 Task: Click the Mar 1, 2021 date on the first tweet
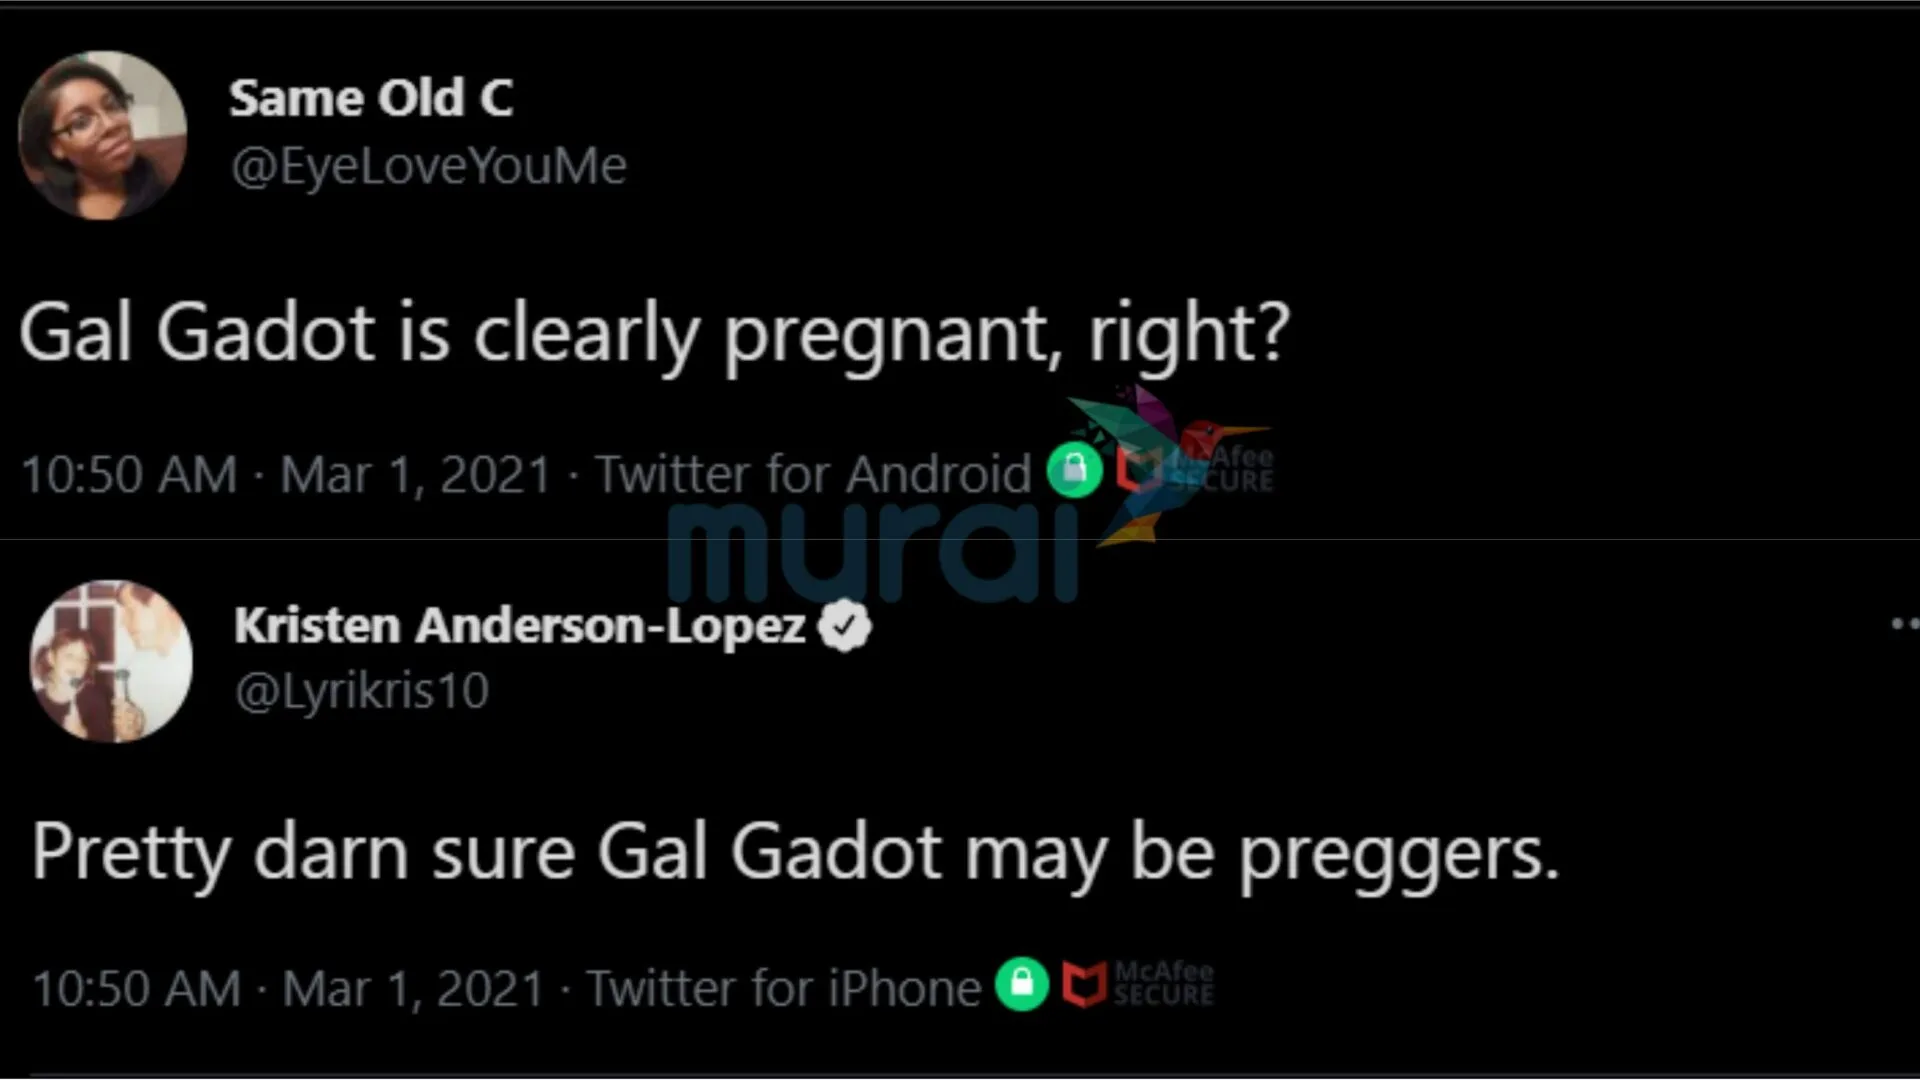(415, 474)
